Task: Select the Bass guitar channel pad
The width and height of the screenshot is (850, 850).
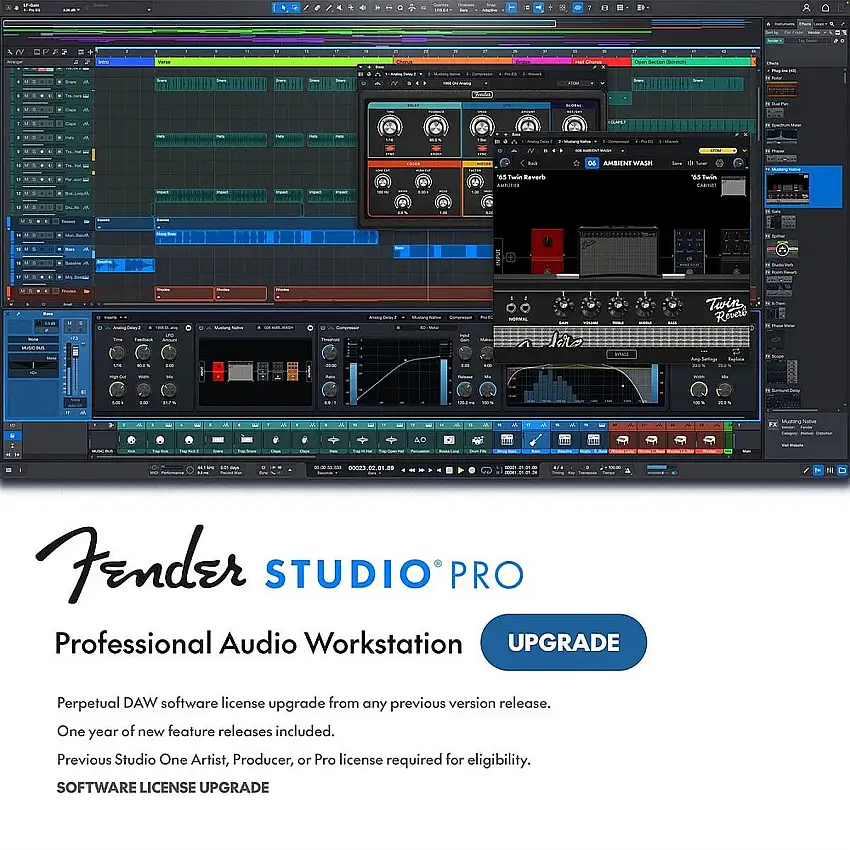Action: tap(535, 440)
